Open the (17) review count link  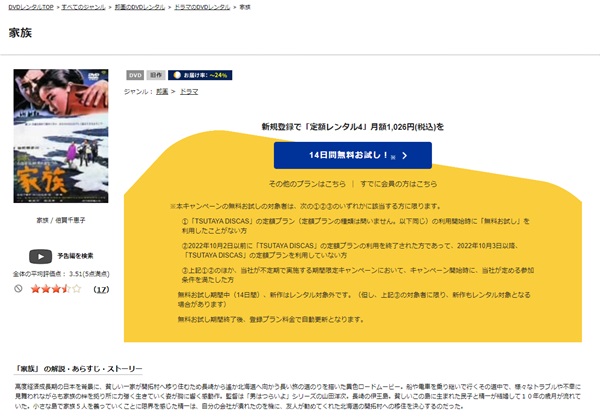pos(101,290)
